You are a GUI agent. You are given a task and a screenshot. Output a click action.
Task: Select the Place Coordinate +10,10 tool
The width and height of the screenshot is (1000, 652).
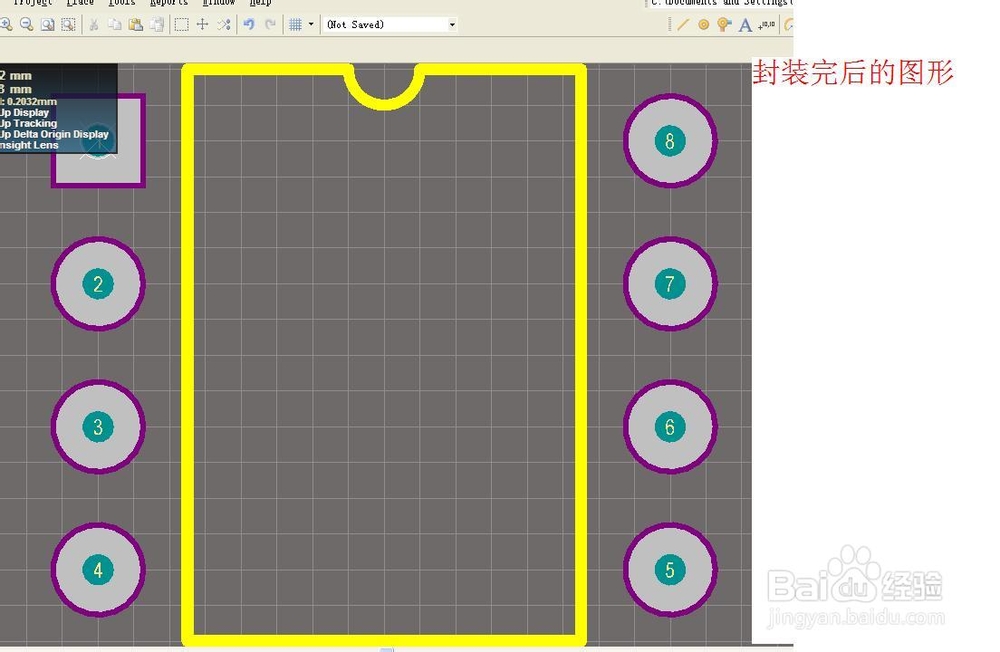766,25
